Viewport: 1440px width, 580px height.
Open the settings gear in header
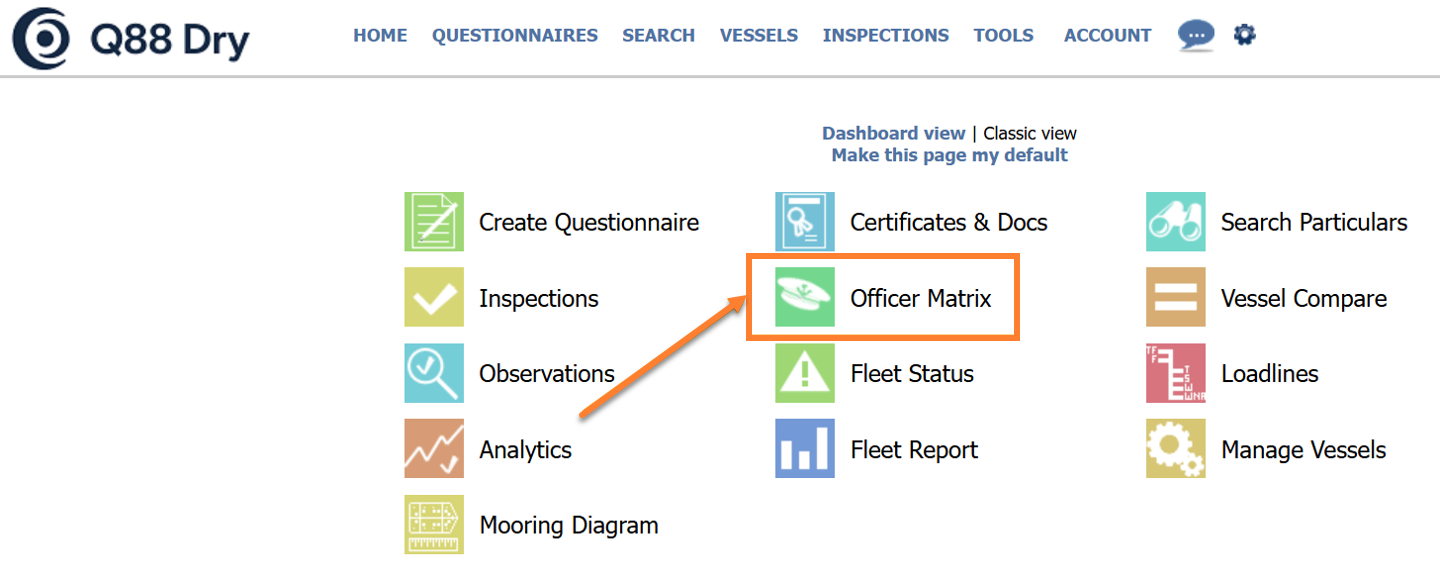pyautogui.click(x=1244, y=35)
